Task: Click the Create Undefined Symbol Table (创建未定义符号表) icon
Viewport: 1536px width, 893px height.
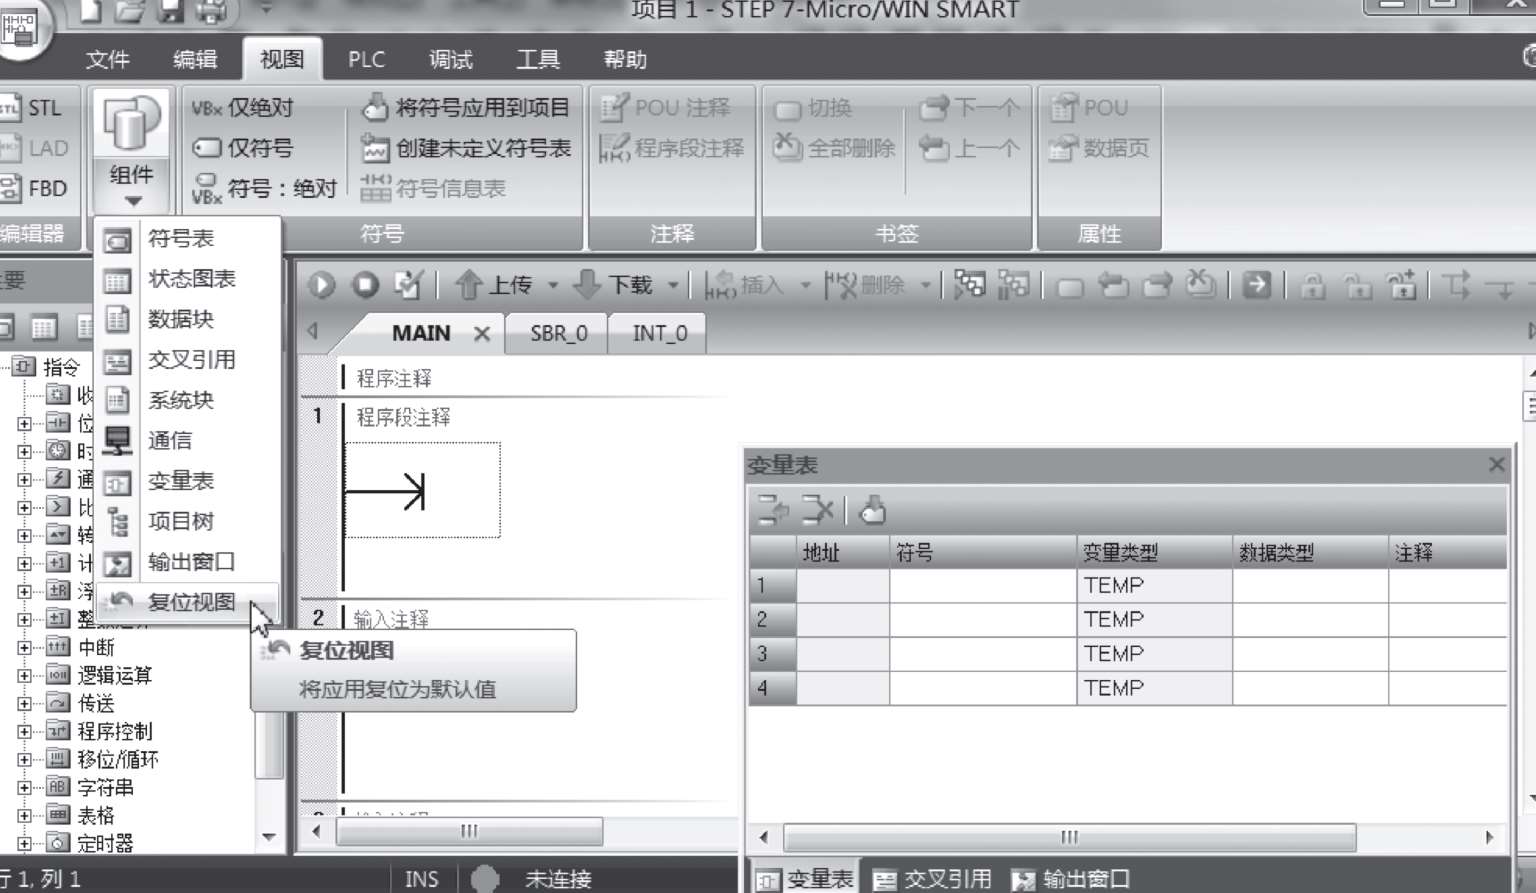Action: (x=375, y=148)
